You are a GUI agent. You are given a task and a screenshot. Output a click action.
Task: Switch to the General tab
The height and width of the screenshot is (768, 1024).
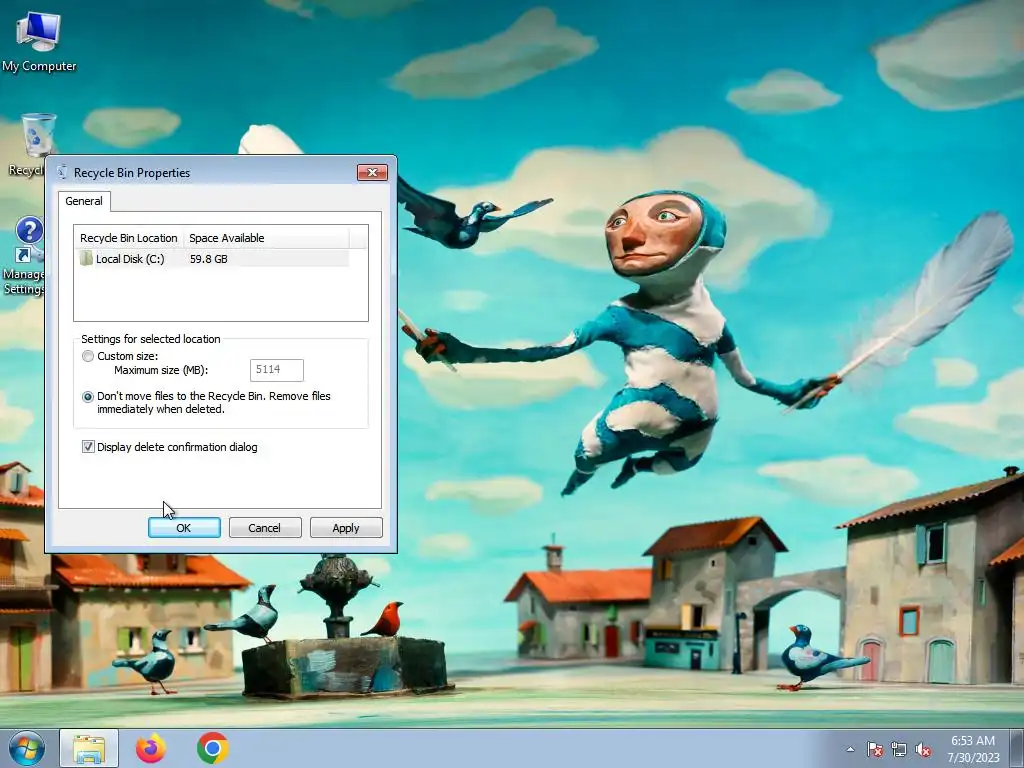[x=84, y=201]
